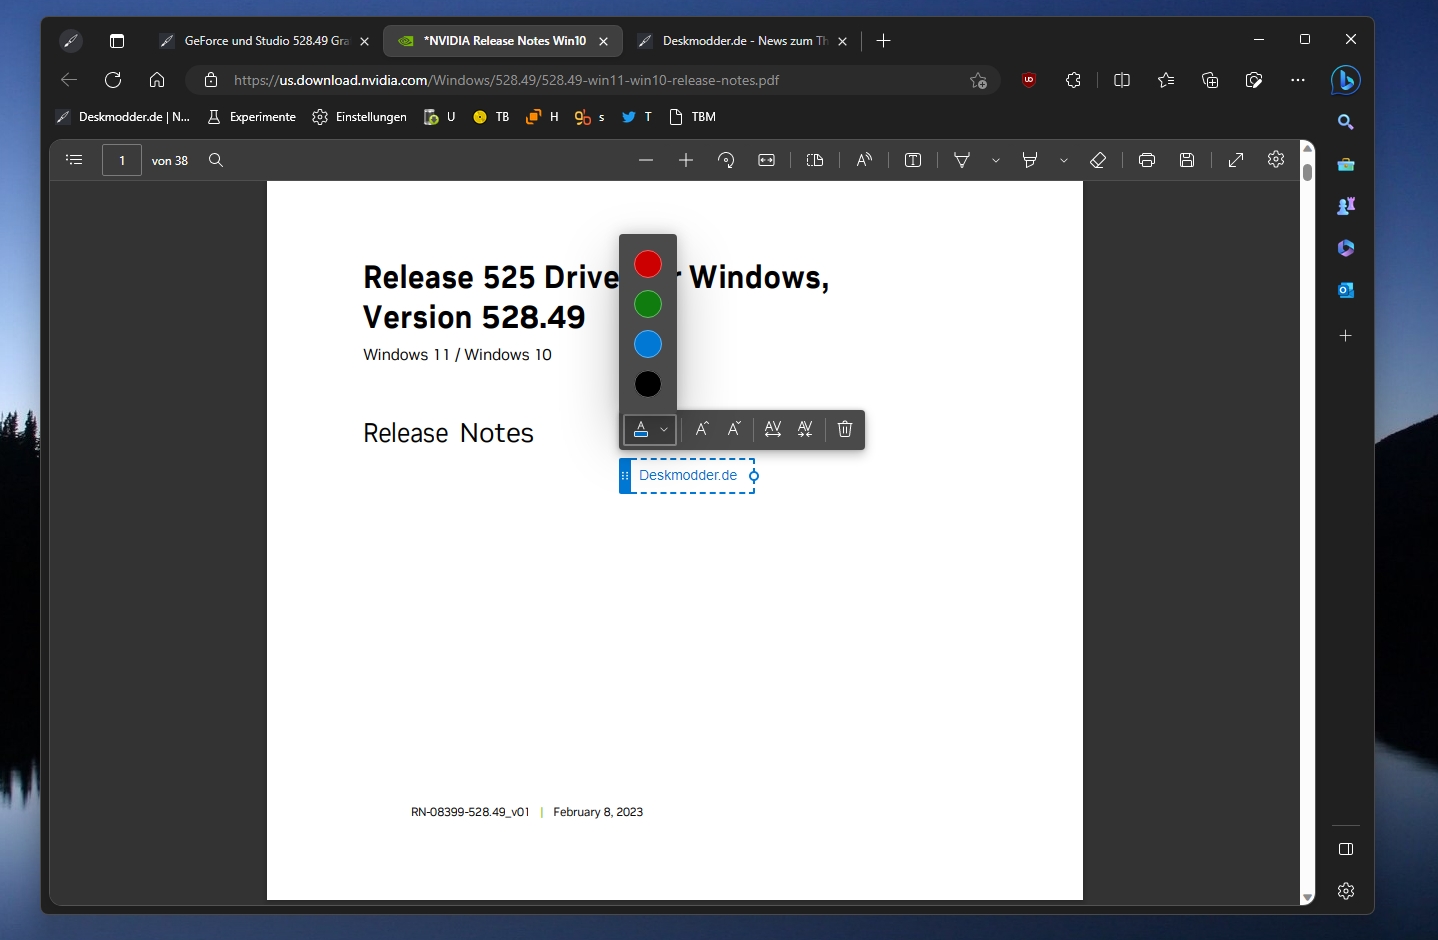Select the Highlight tool

click(1030, 160)
